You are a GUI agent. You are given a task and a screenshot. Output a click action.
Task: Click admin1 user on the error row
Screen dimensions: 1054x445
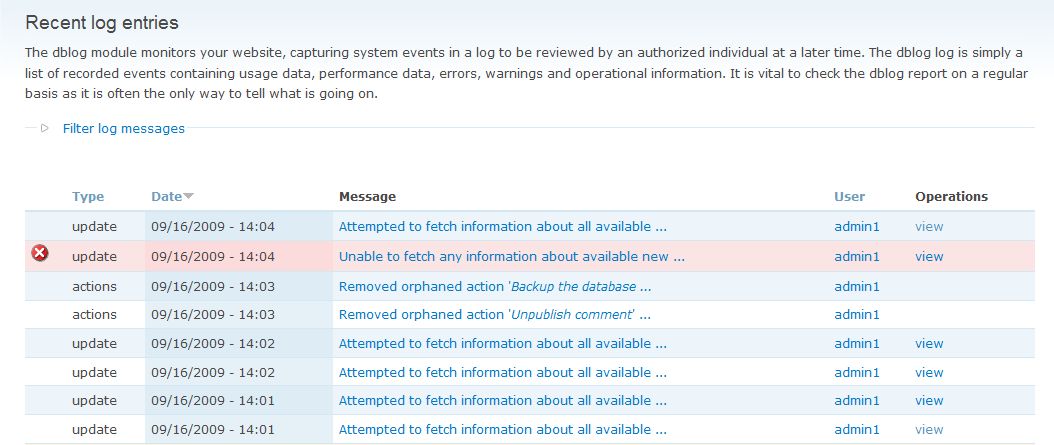(x=857, y=256)
